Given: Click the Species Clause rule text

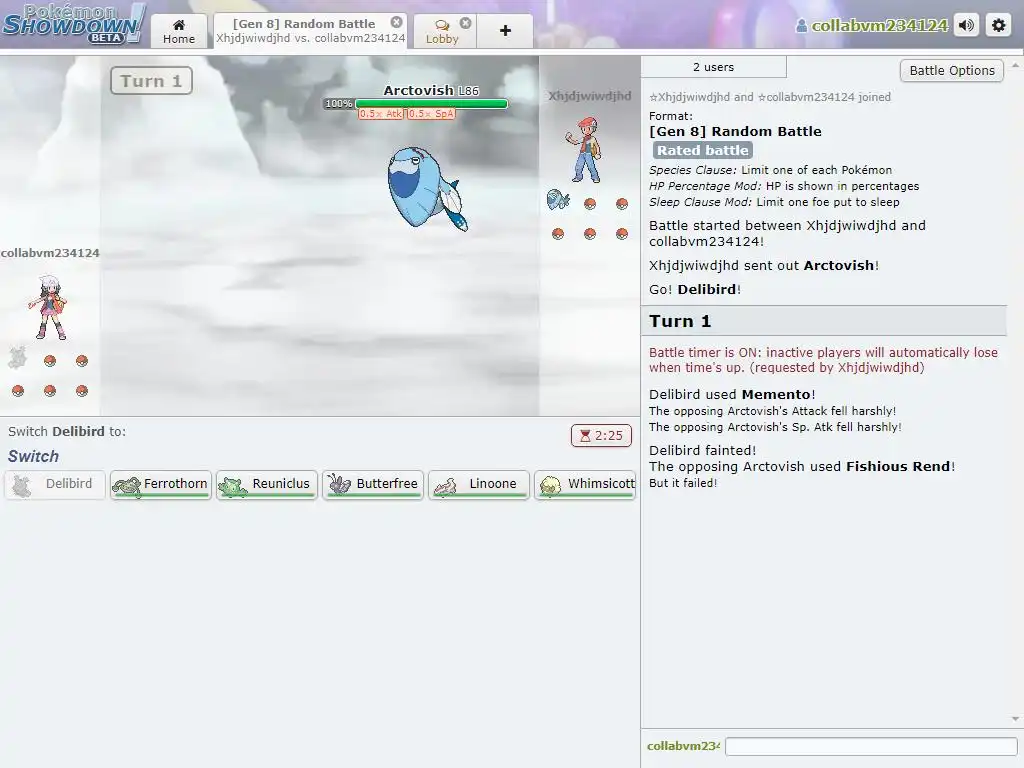Looking at the screenshot, I should click(770, 170).
